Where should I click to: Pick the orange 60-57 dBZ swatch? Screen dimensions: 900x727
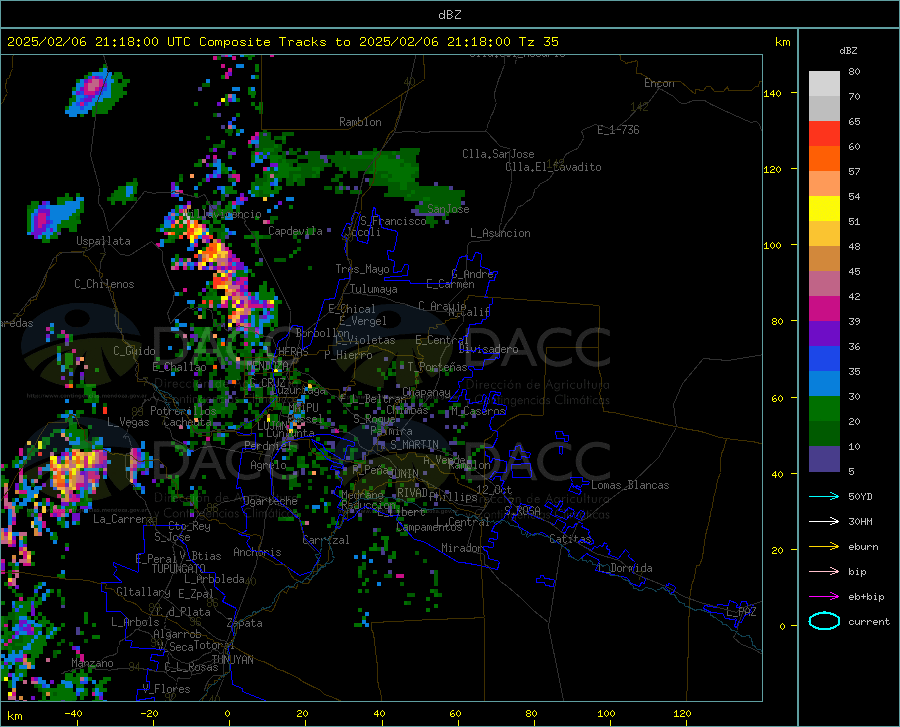click(824, 159)
